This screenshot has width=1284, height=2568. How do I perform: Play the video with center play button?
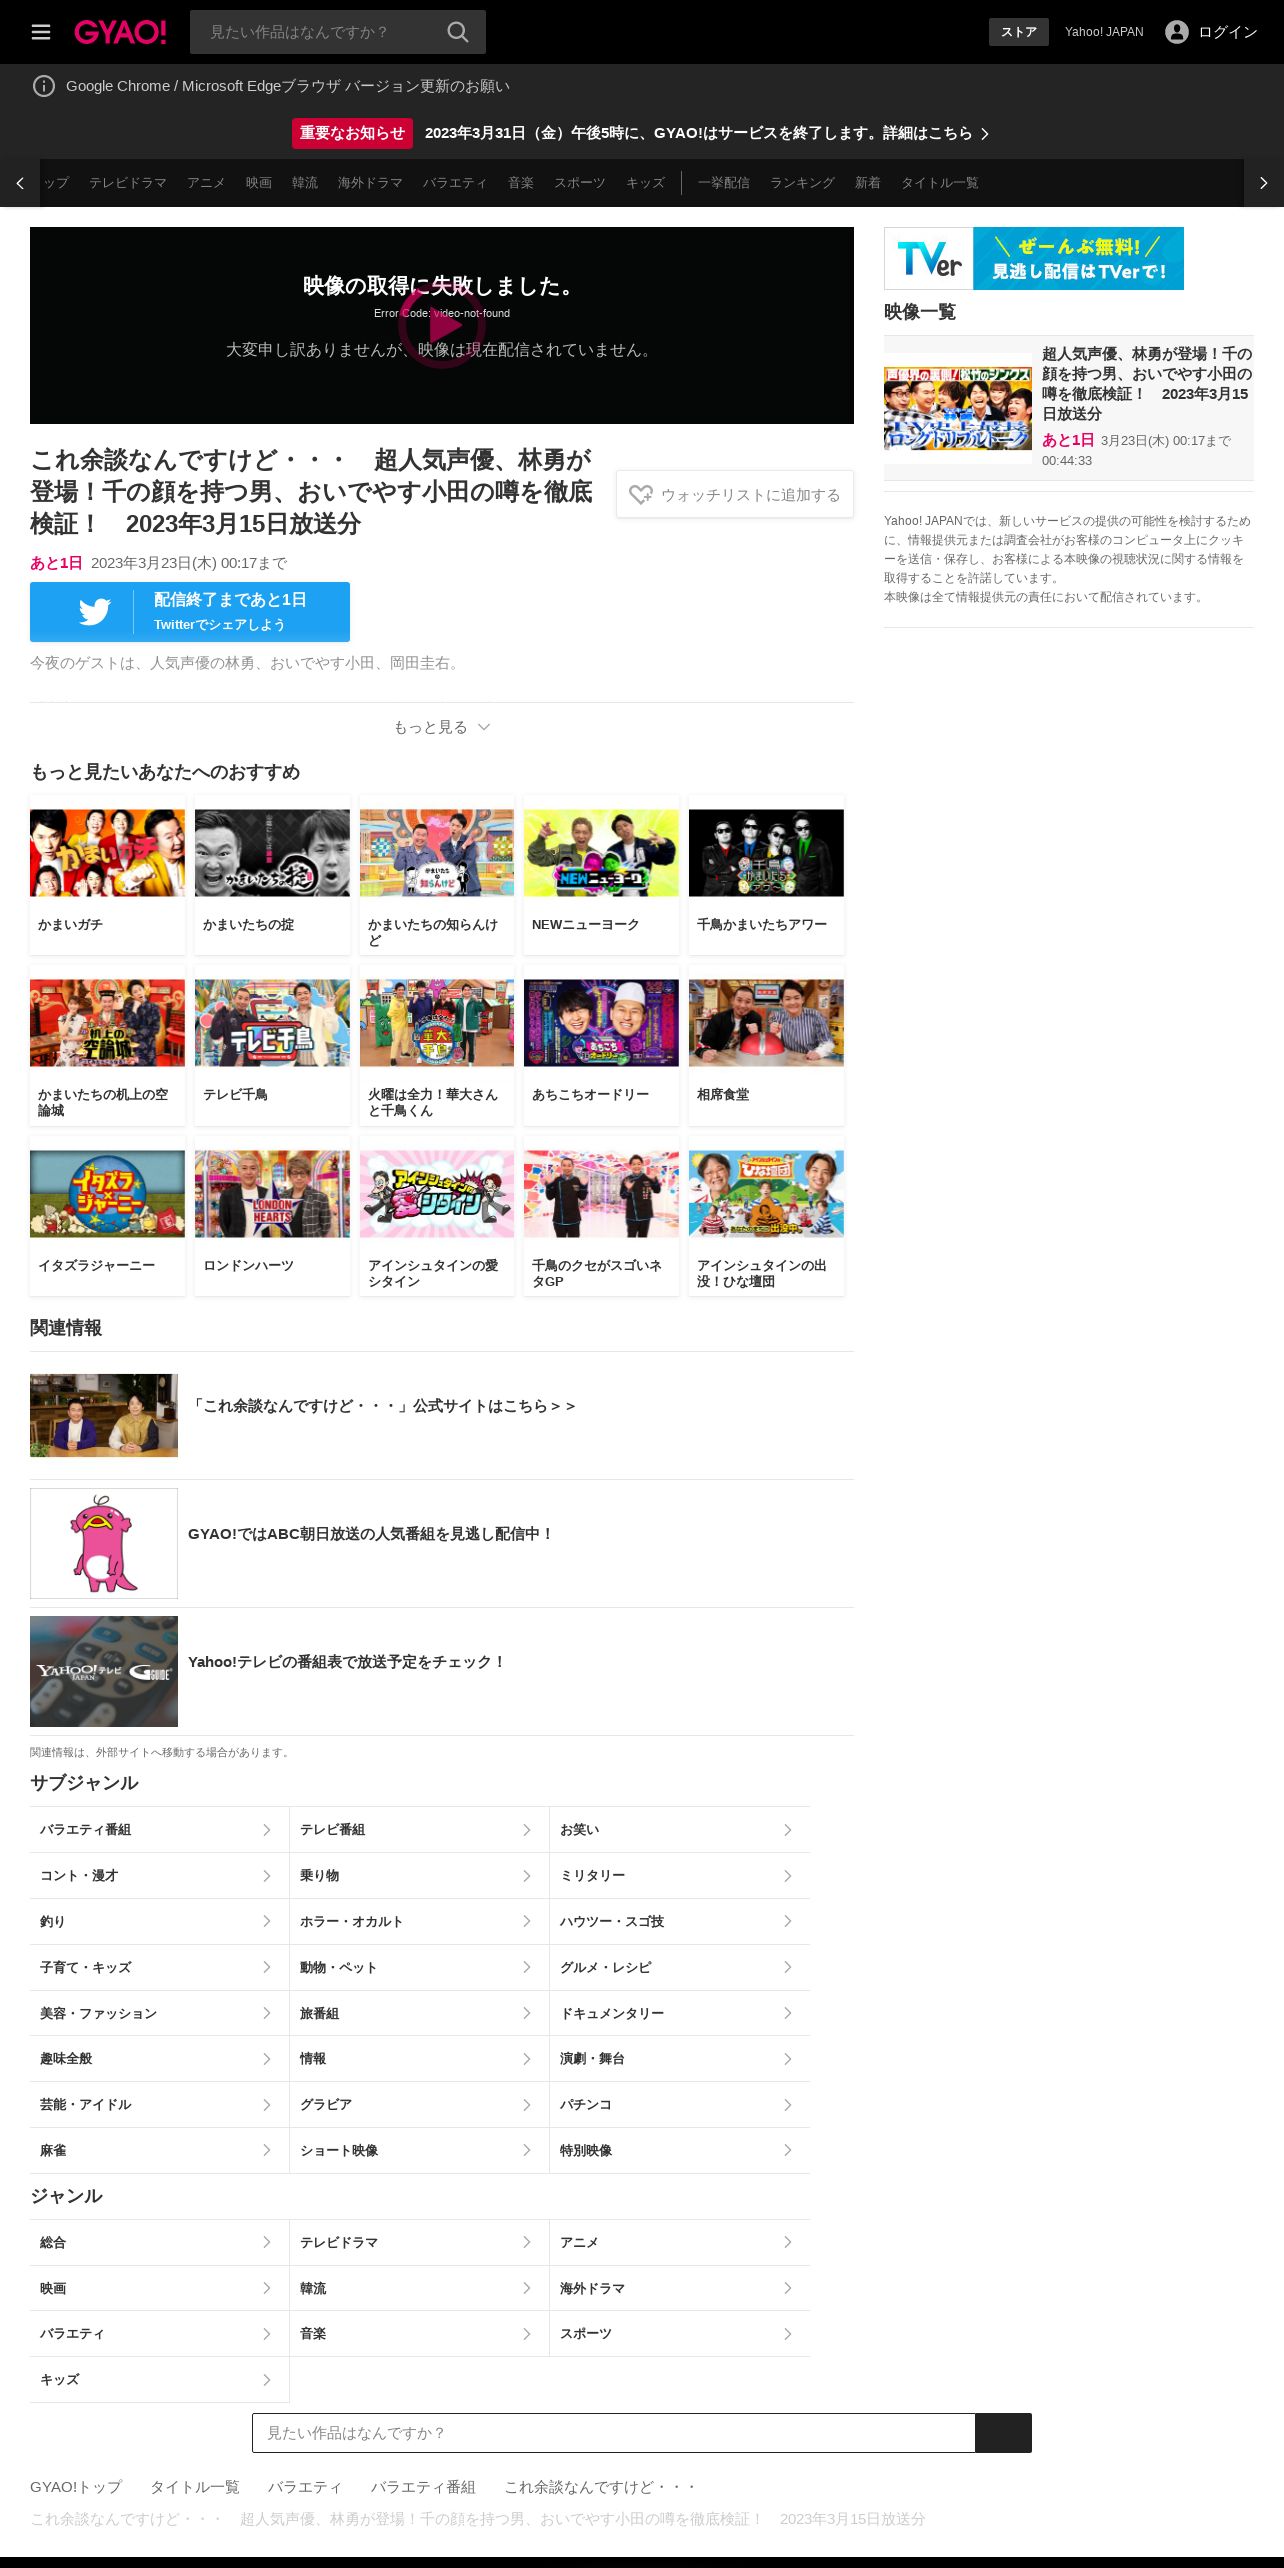point(442,325)
